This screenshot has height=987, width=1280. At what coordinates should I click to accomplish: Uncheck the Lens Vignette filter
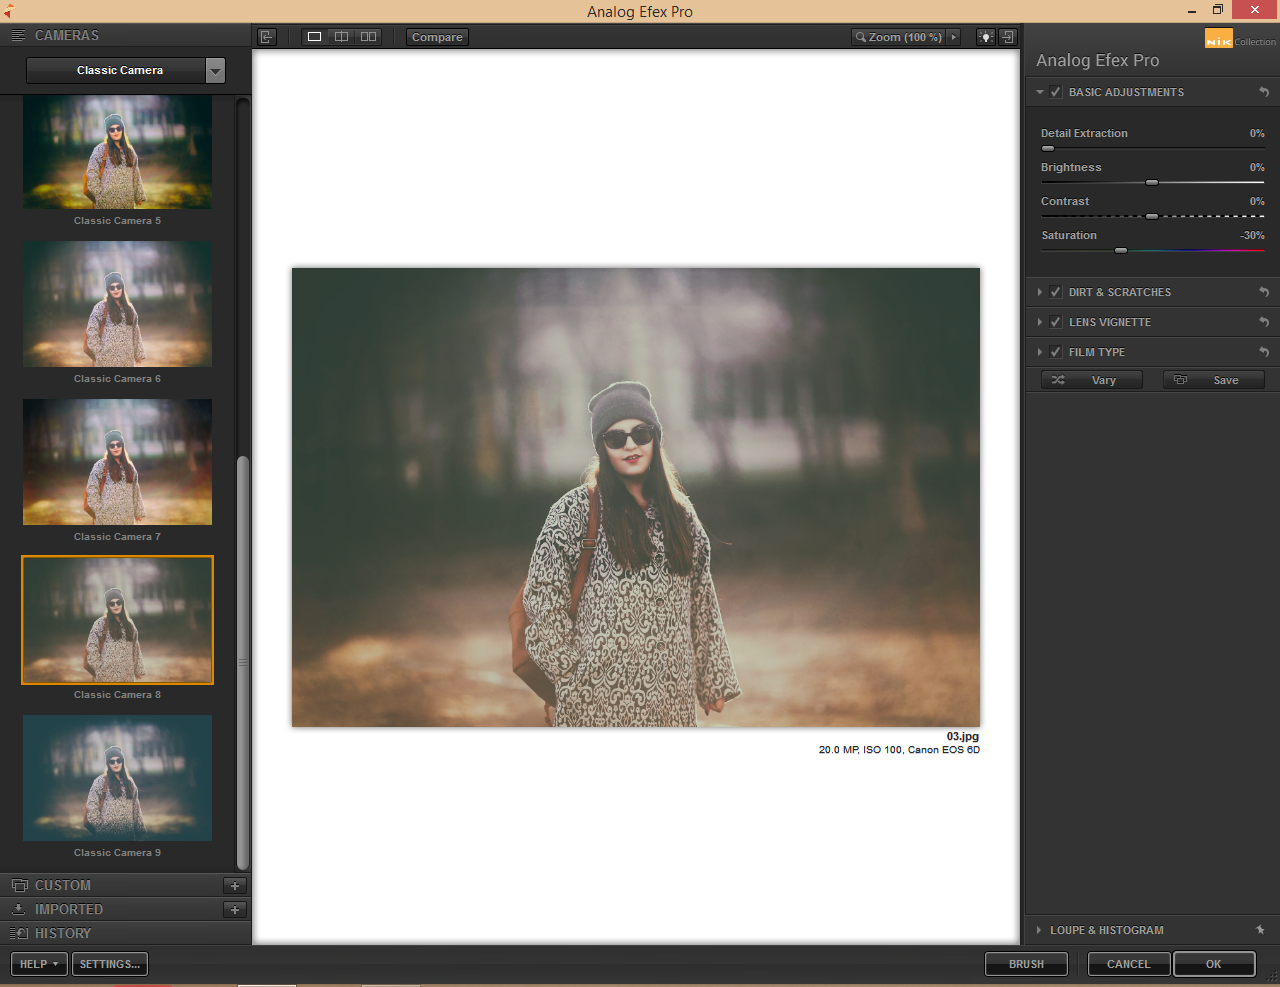1056,322
